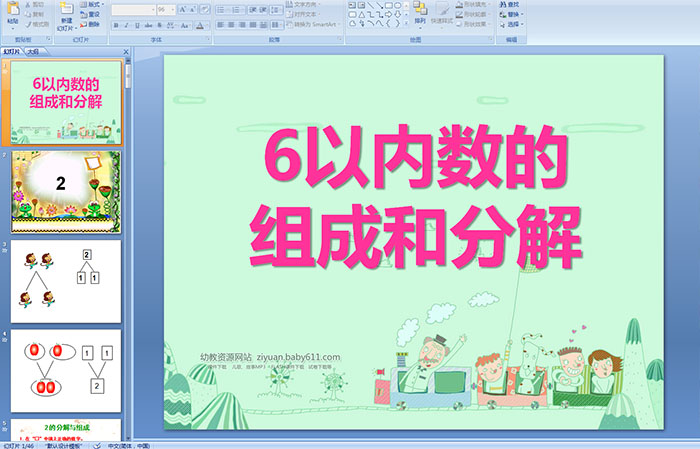Viewport: 700px width, 449px height.
Task: Click Copy (复制) in the clipboard group
Action: 35,14
